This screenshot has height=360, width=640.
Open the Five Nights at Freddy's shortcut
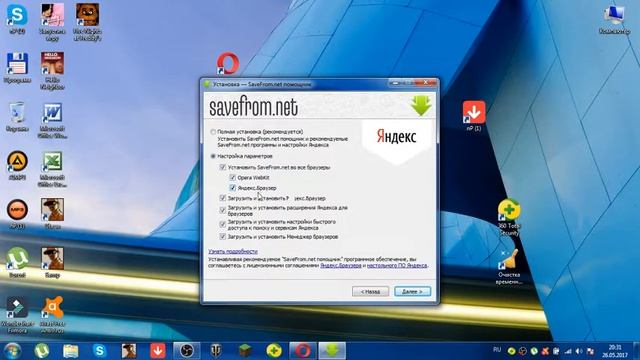(87, 21)
